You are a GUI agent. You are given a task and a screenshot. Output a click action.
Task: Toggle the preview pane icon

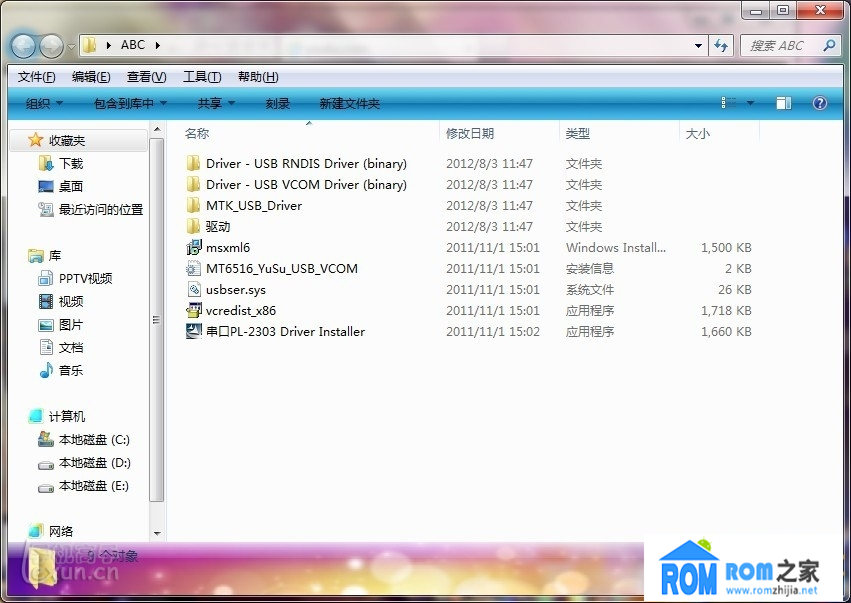click(784, 103)
